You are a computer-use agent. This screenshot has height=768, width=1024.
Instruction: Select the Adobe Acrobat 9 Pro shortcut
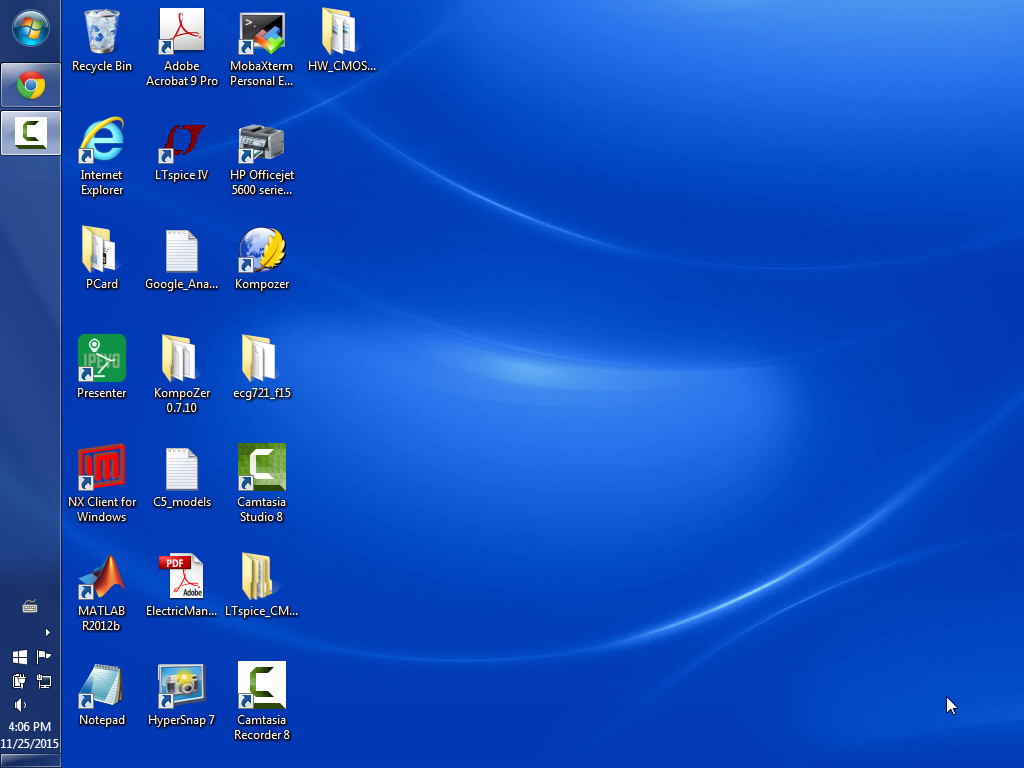click(182, 34)
